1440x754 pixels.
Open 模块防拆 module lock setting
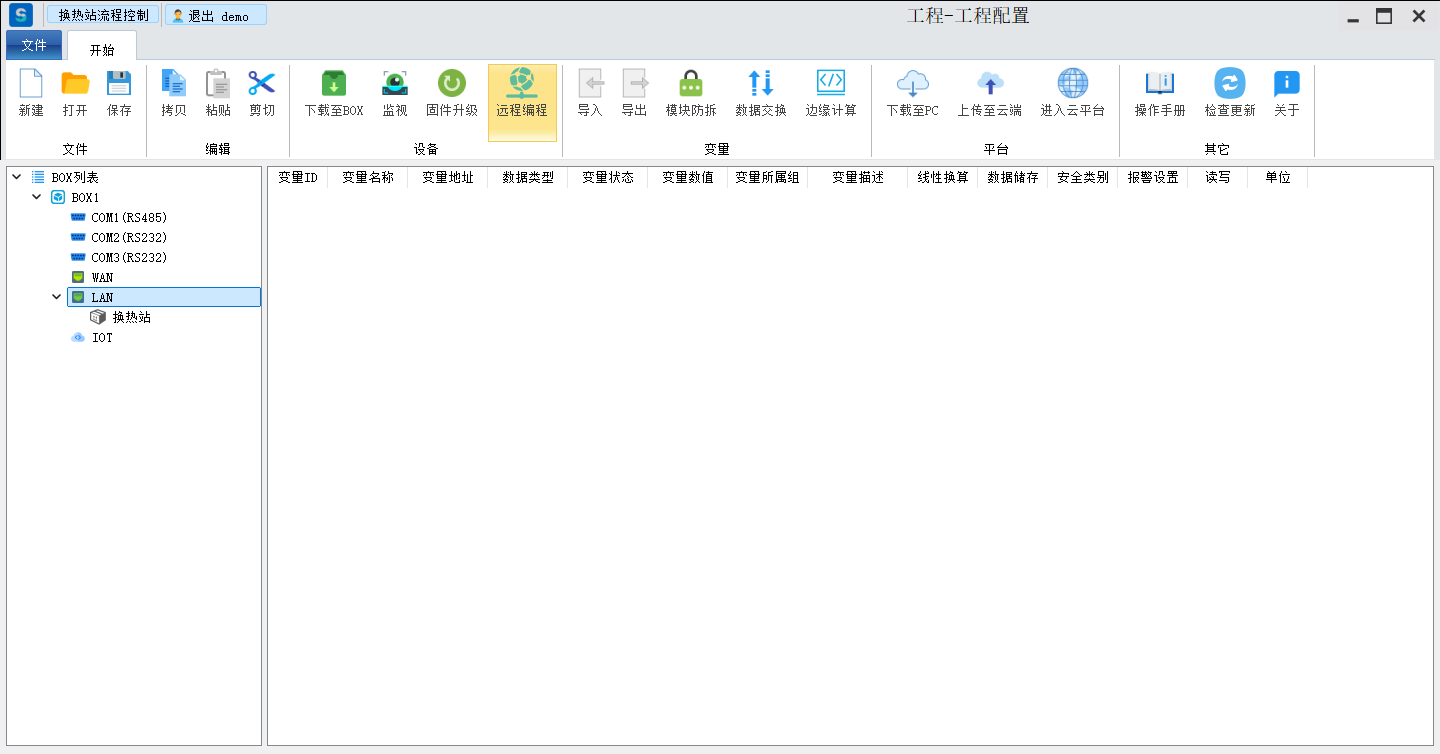(691, 84)
